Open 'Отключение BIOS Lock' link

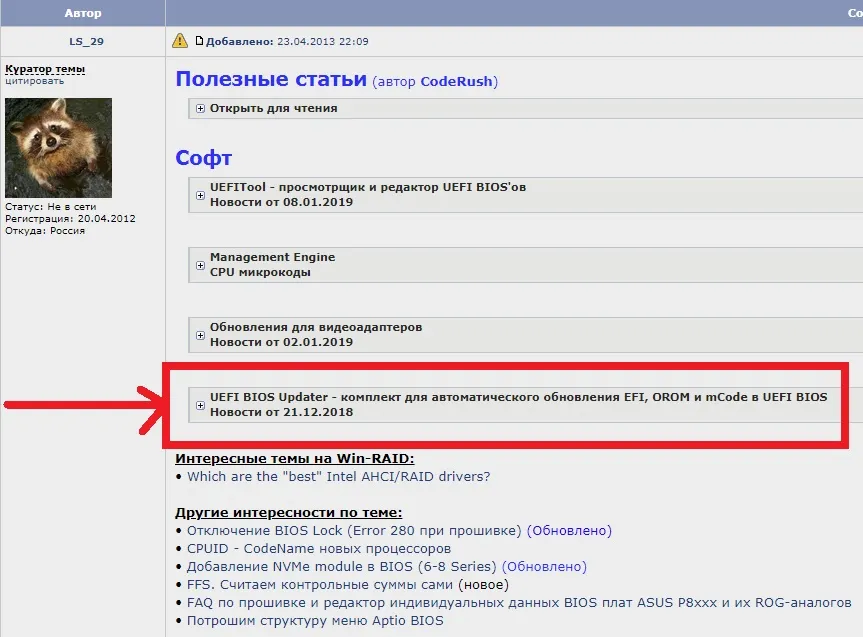point(354,530)
